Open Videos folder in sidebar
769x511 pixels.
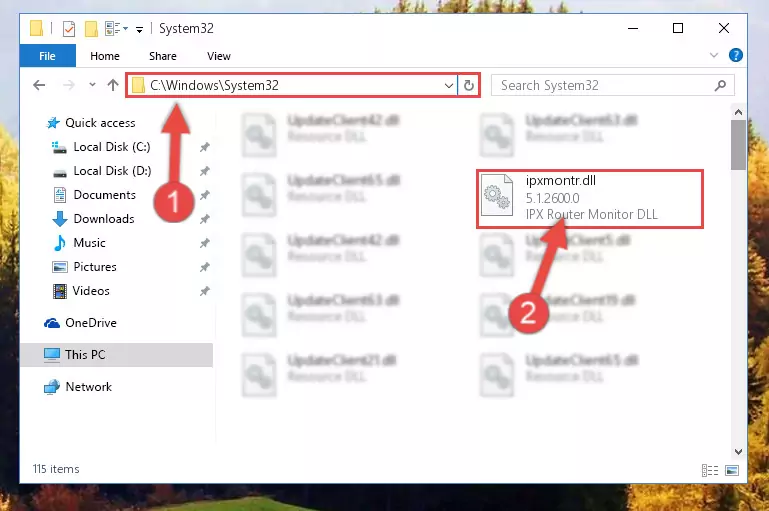click(x=91, y=291)
